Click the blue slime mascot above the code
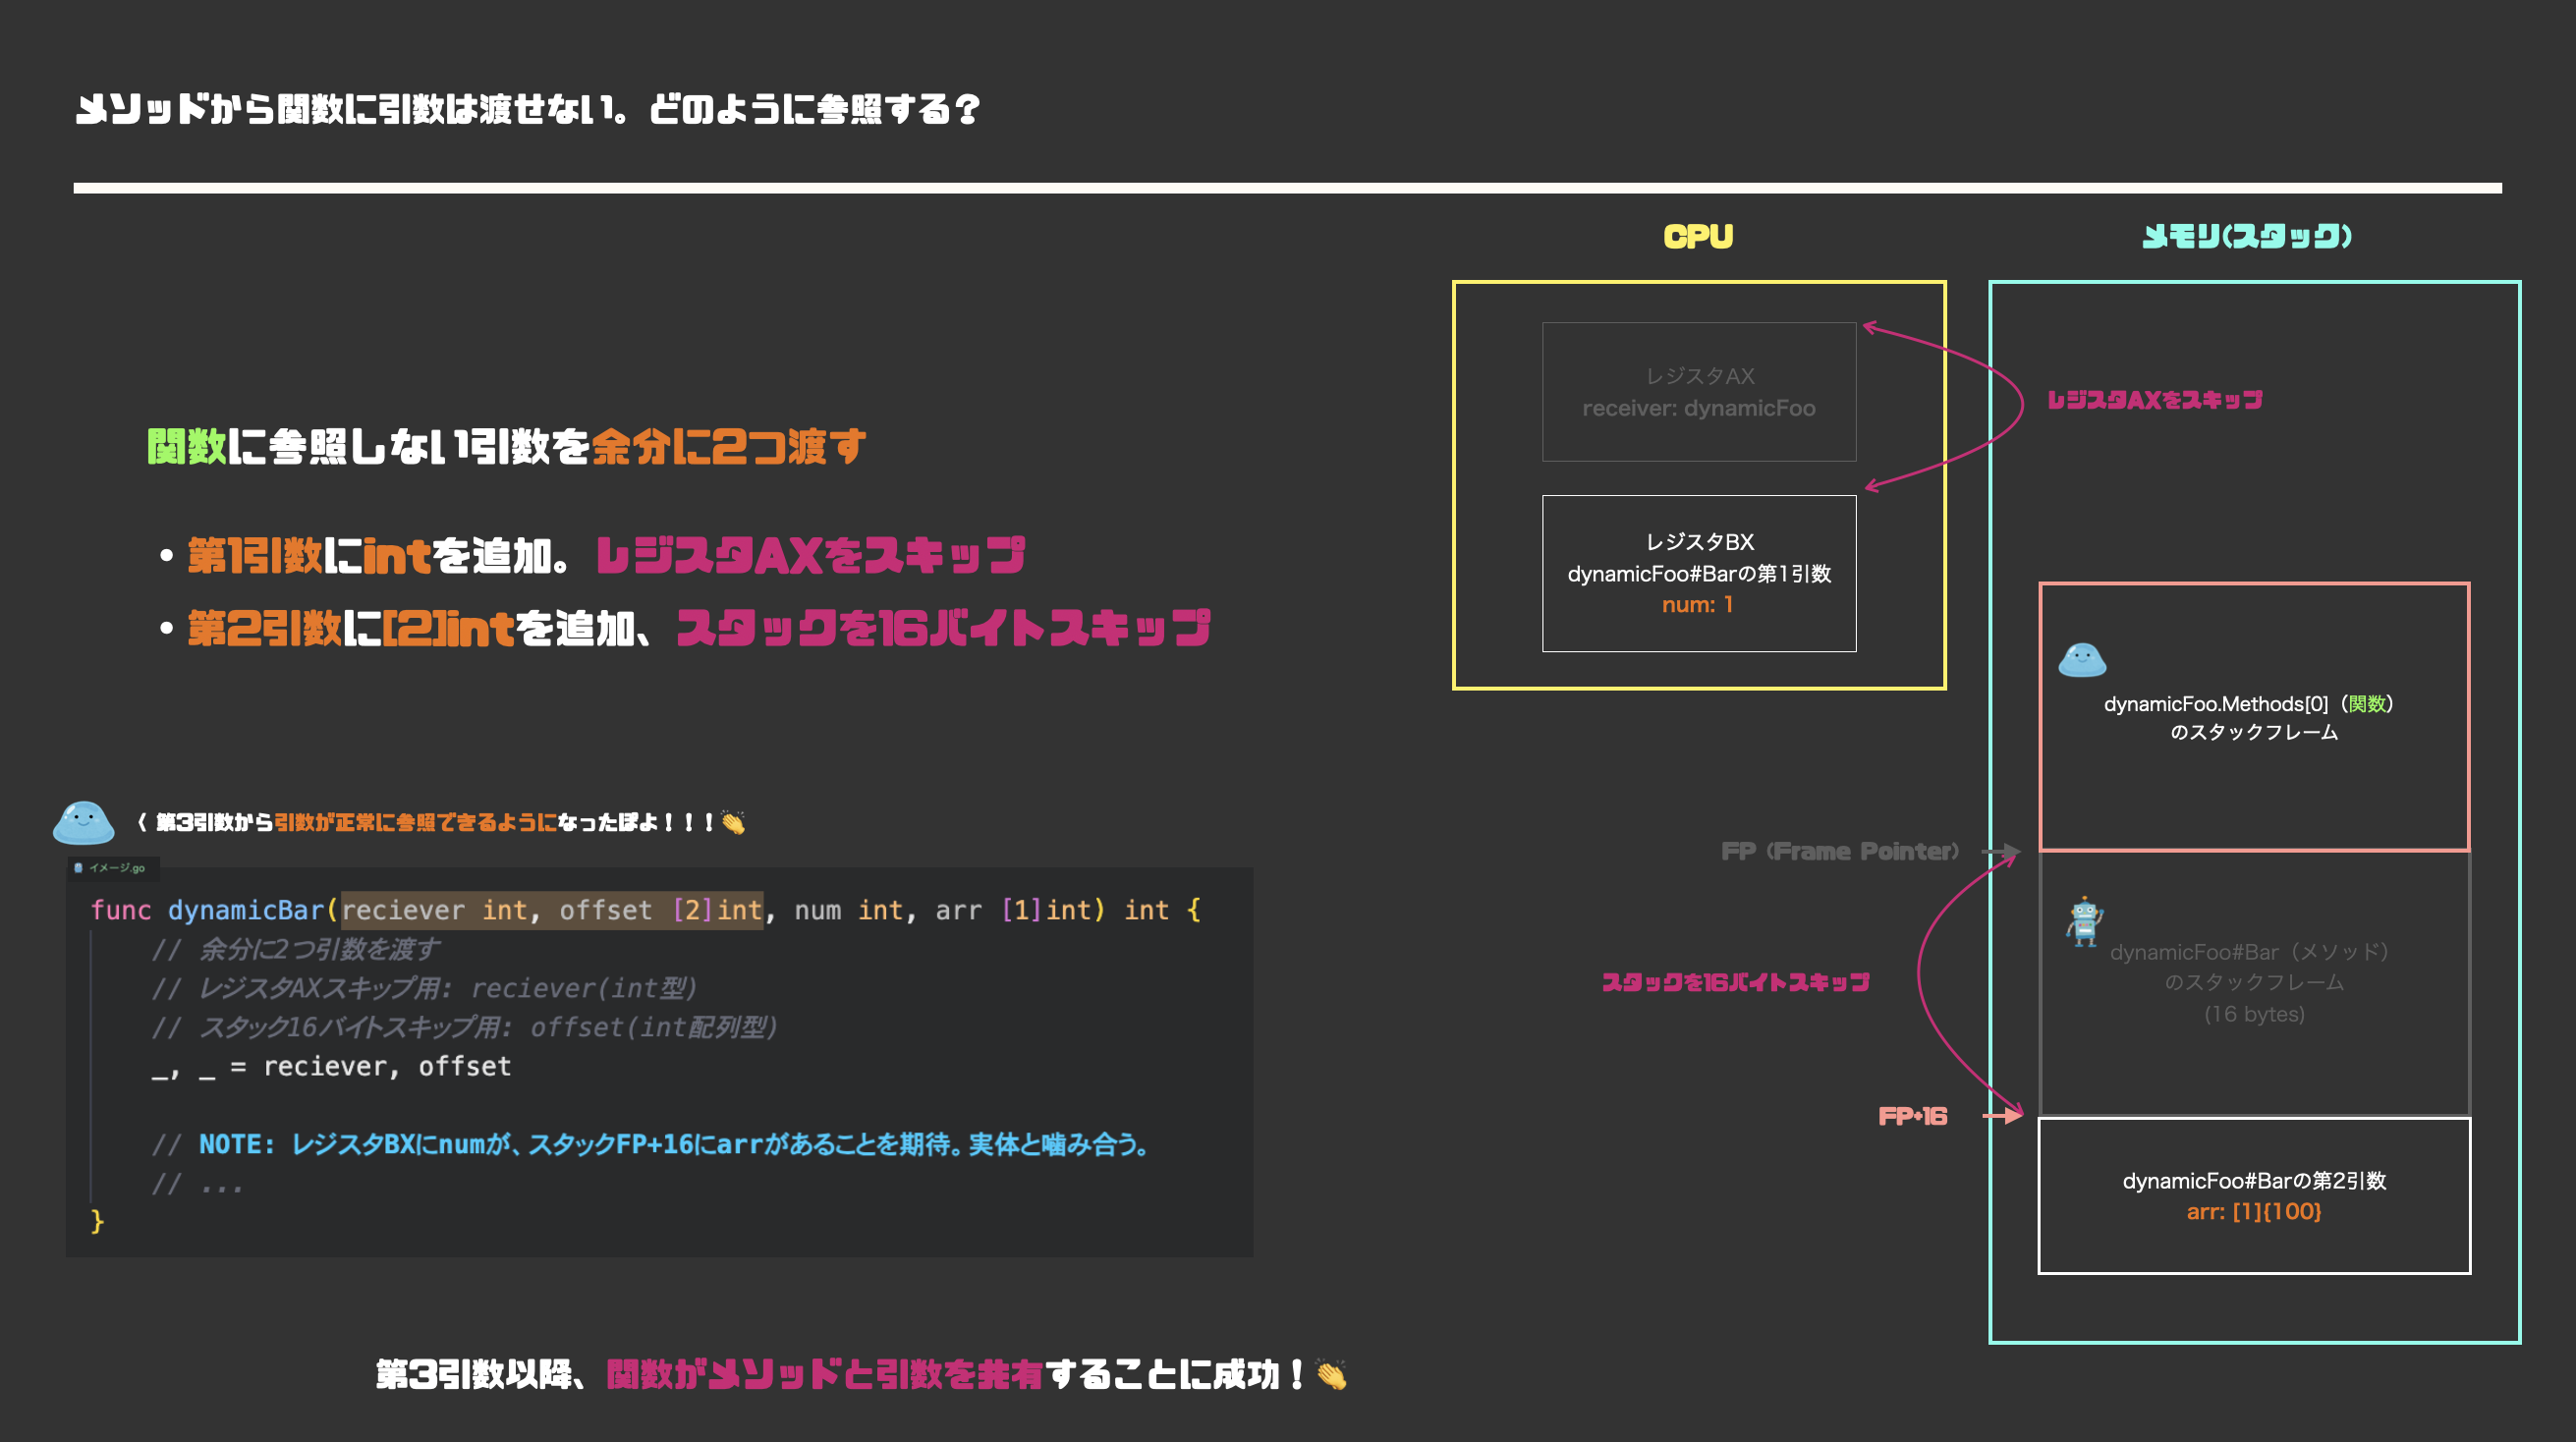The image size is (2576, 1442). pyautogui.click(x=83, y=822)
